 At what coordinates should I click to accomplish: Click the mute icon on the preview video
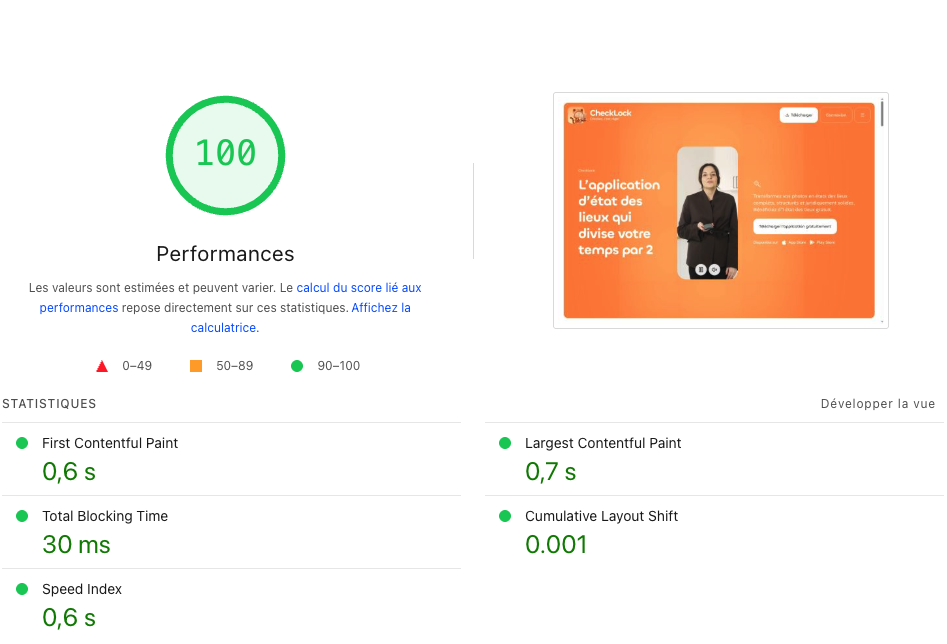coord(714,269)
